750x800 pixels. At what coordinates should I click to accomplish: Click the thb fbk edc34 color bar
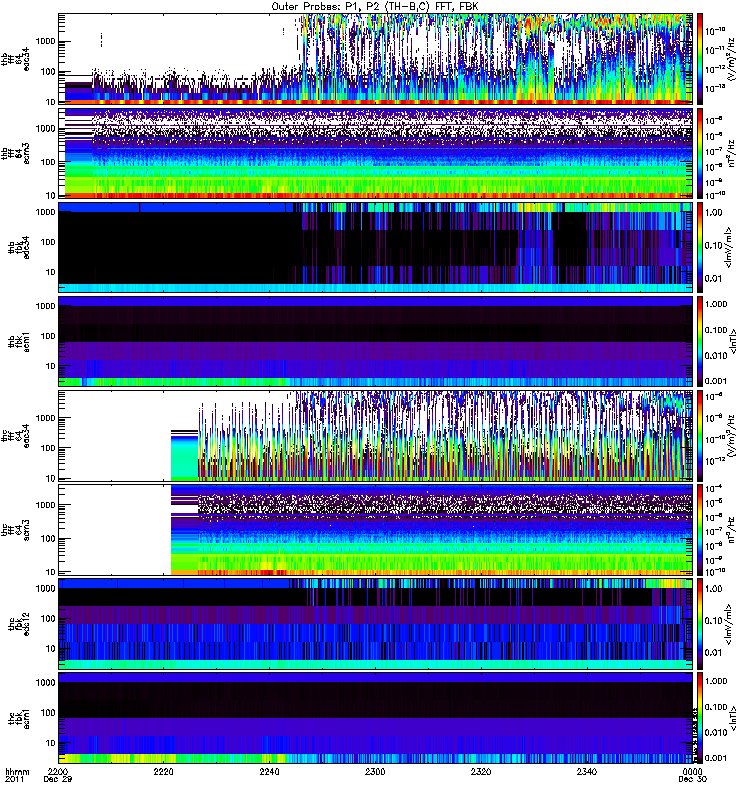700,247
